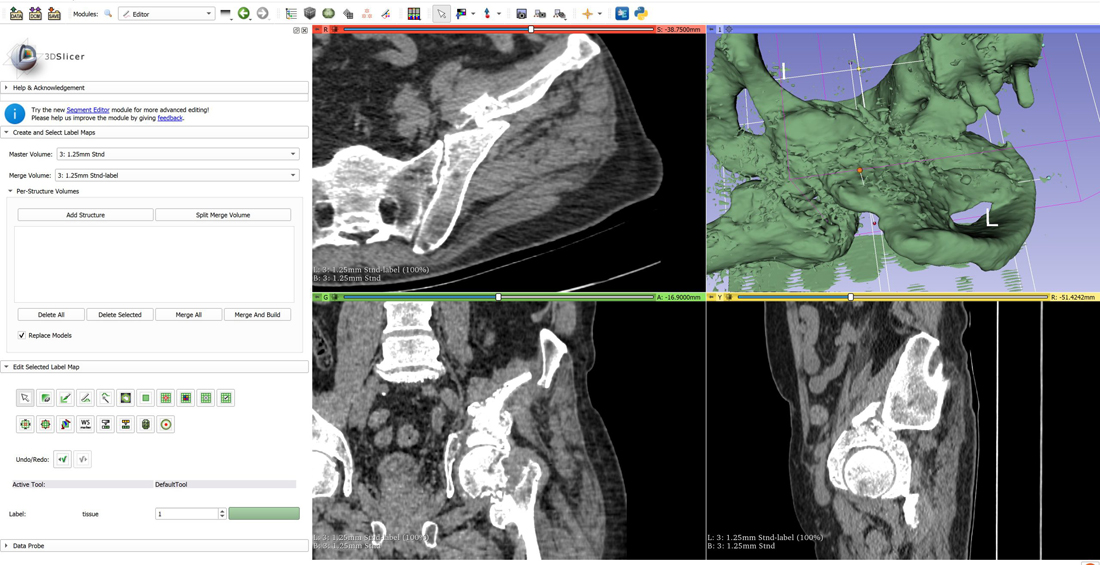Viewport: 1100px width, 565px height.
Task: Click the Extension Manager icon
Action: click(x=622, y=14)
